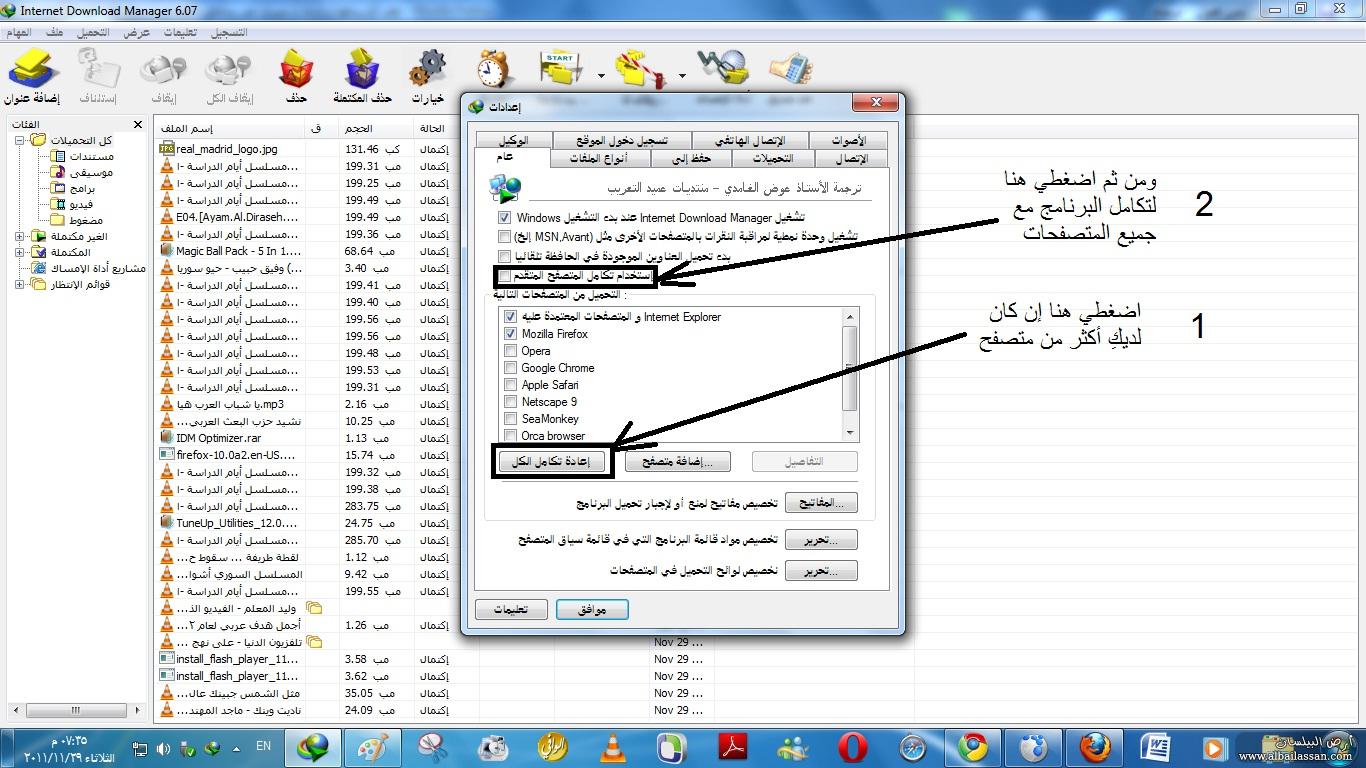Click تعليمات (Help) button in settings dialog
This screenshot has width=1366, height=768.
coord(511,609)
